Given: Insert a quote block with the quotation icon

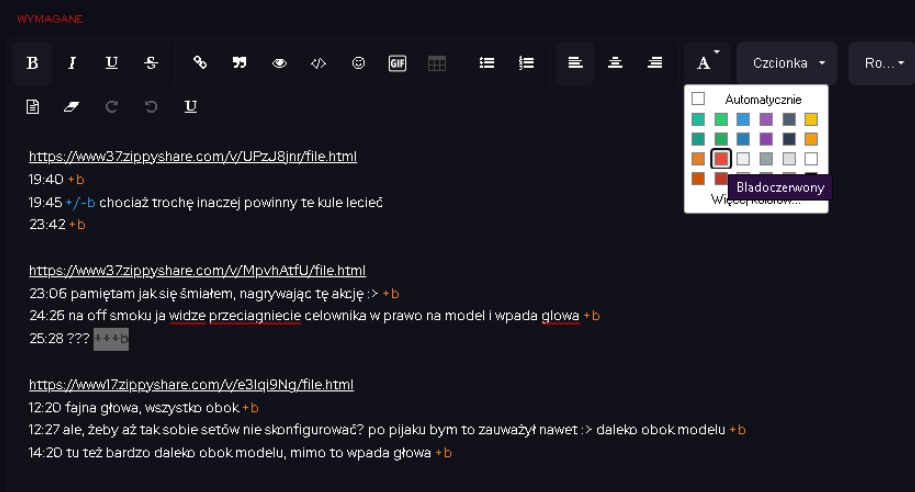Looking at the screenshot, I should pyautogui.click(x=239, y=63).
